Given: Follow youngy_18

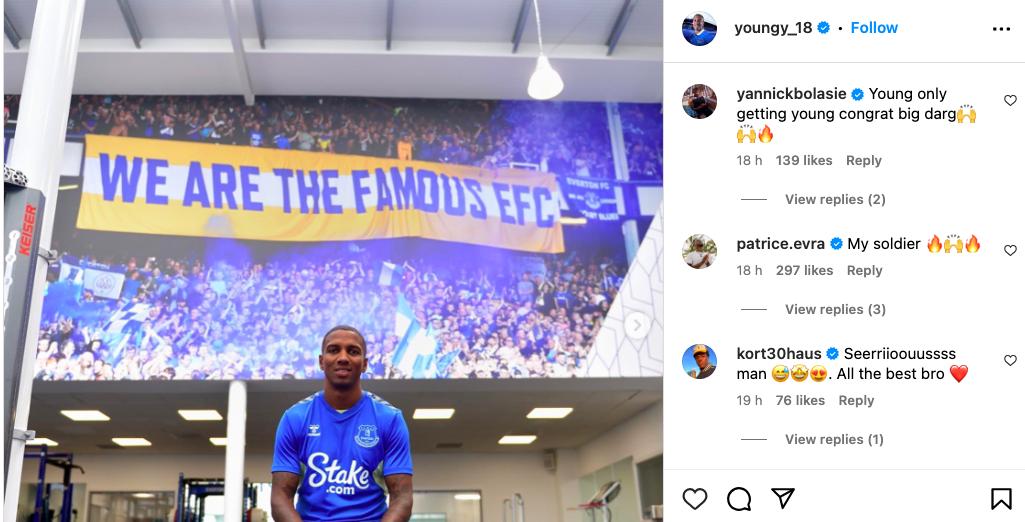Looking at the screenshot, I should coord(874,28).
